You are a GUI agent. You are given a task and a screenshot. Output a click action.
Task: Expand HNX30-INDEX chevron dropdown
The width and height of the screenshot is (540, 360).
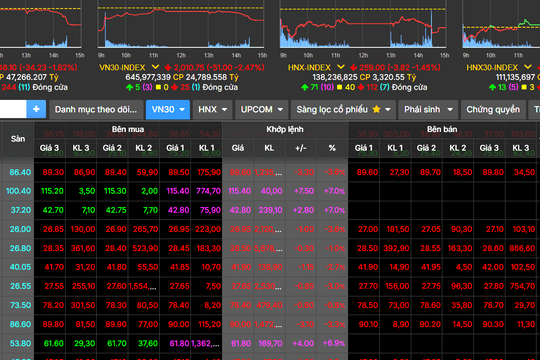pos(528,67)
